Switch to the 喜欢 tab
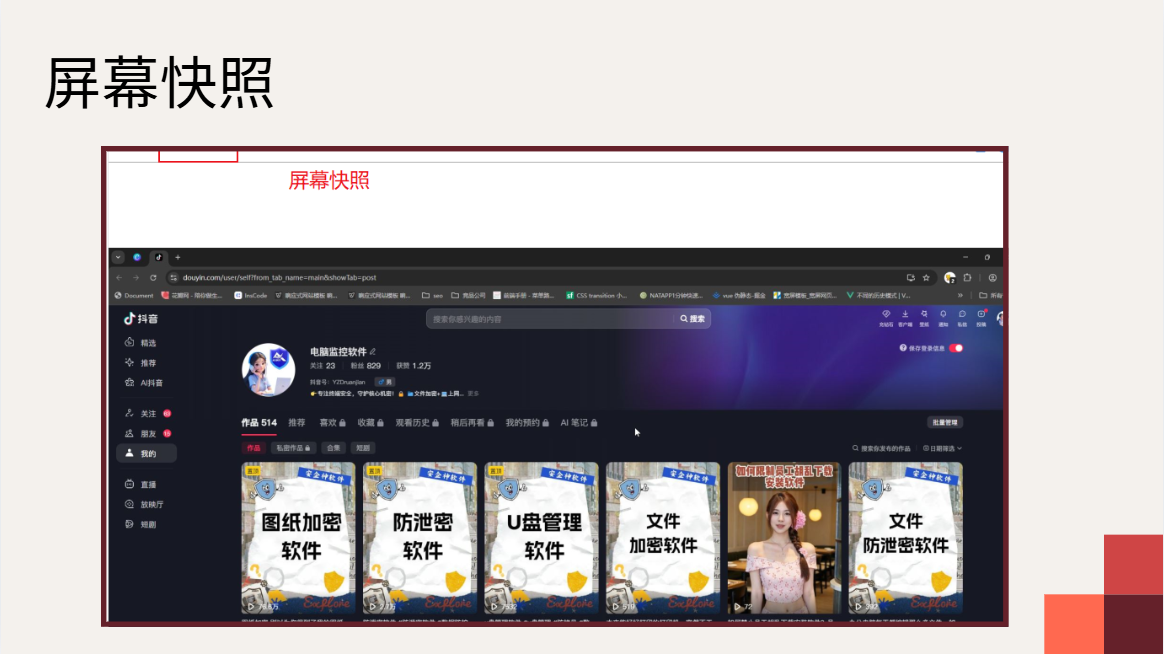The width and height of the screenshot is (1164, 654). click(333, 423)
